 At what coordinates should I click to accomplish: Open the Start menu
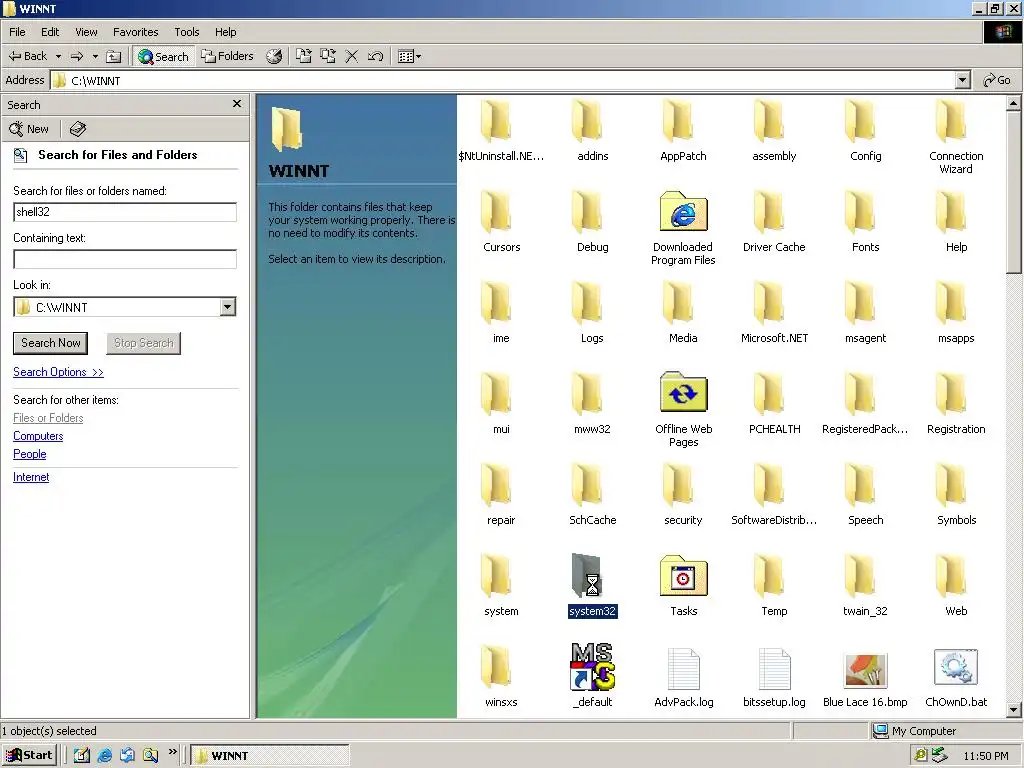pyautogui.click(x=29, y=756)
